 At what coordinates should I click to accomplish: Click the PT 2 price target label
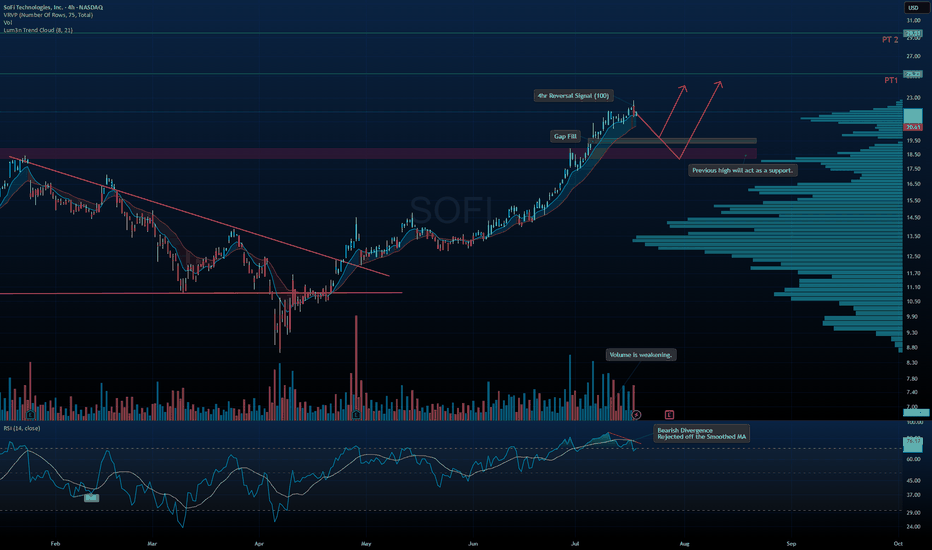coord(890,40)
